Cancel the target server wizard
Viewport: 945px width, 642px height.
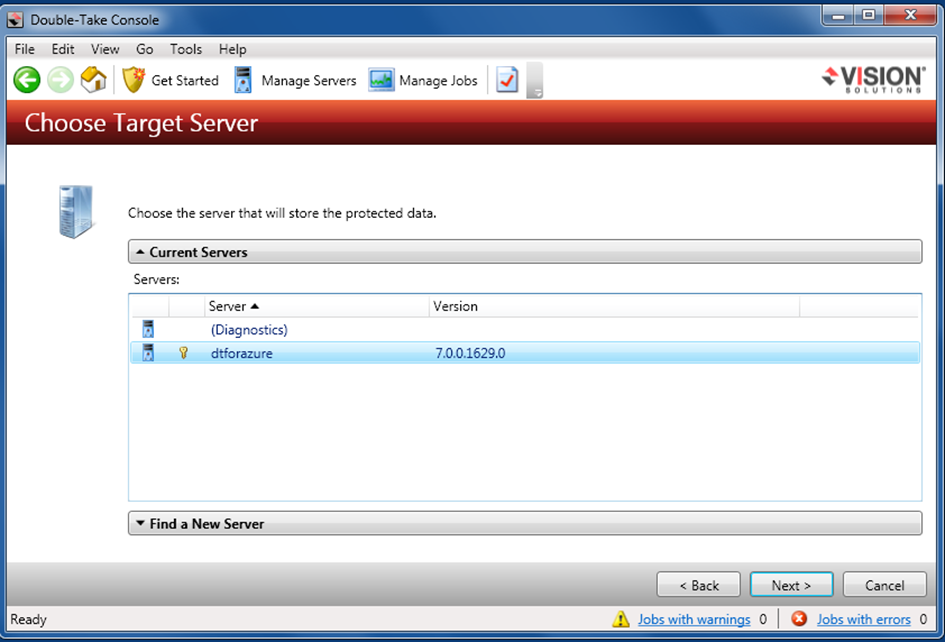pos(884,585)
